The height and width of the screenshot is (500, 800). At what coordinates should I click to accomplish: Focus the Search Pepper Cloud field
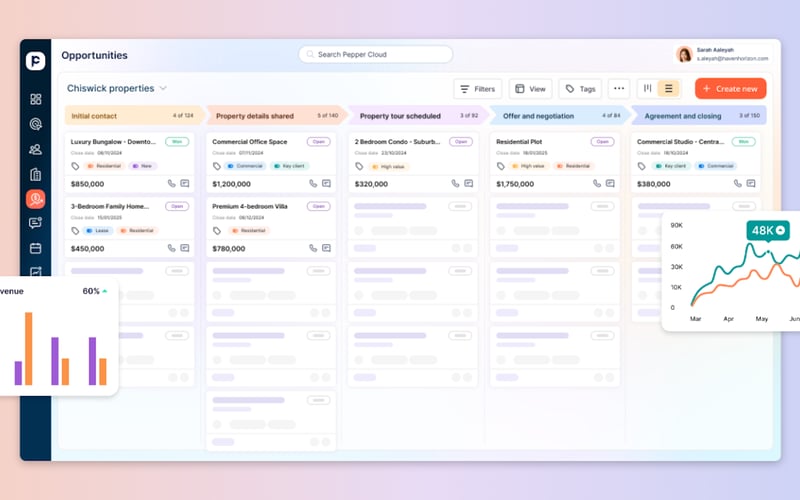pos(376,54)
